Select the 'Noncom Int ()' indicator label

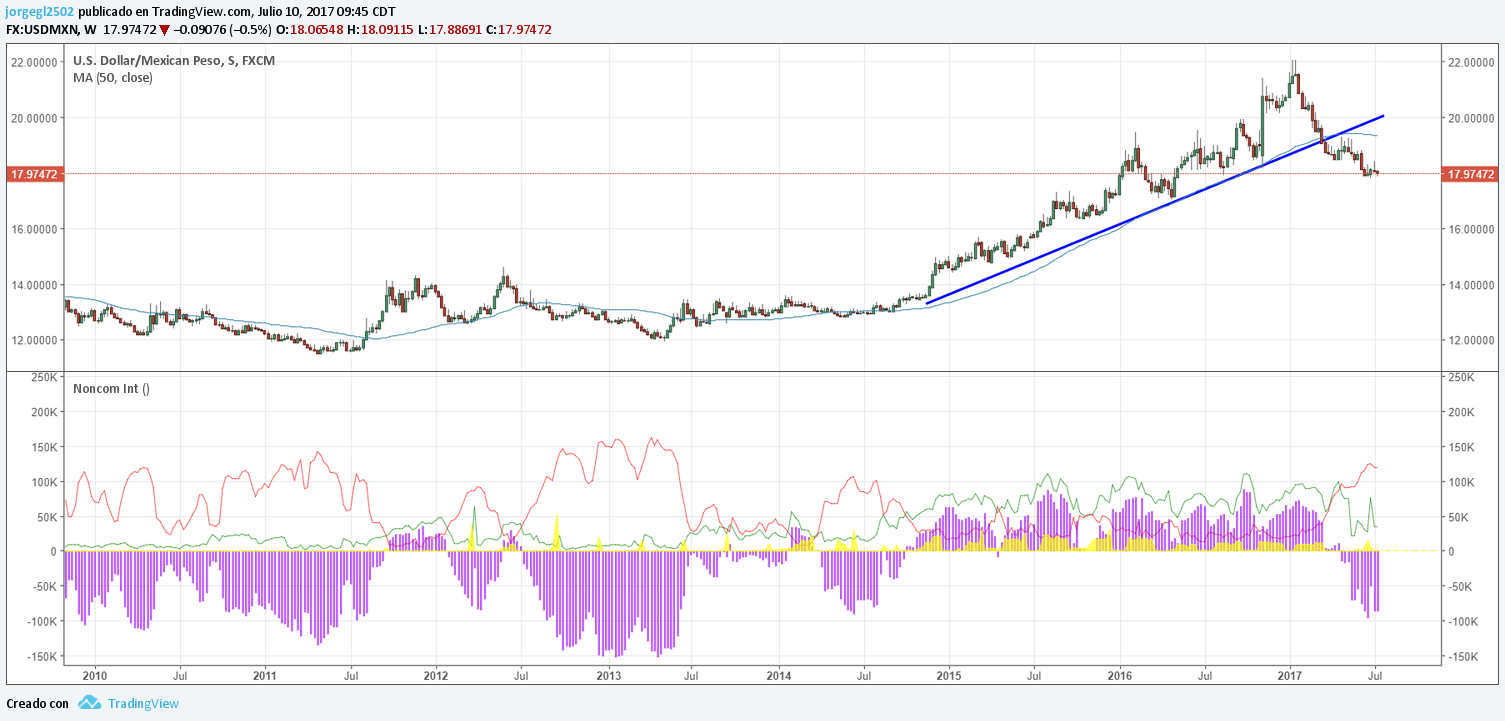(x=111, y=388)
